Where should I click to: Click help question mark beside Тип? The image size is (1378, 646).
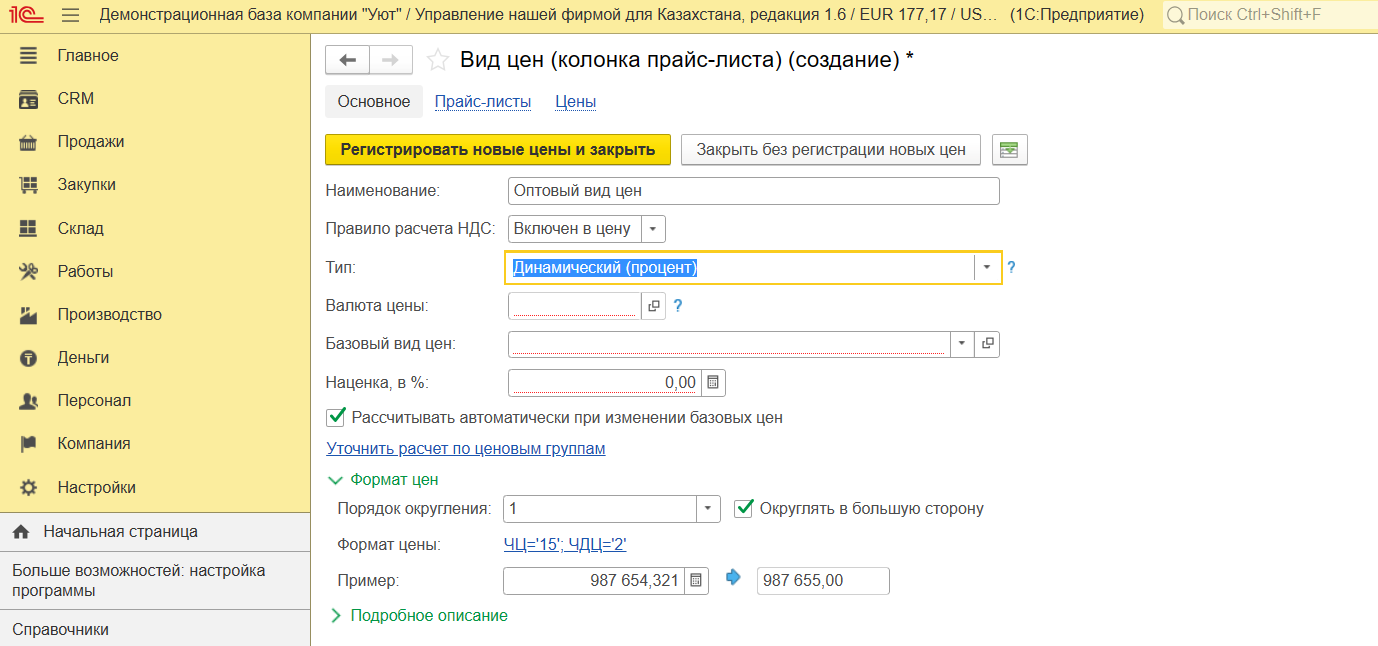point(1011,268)
